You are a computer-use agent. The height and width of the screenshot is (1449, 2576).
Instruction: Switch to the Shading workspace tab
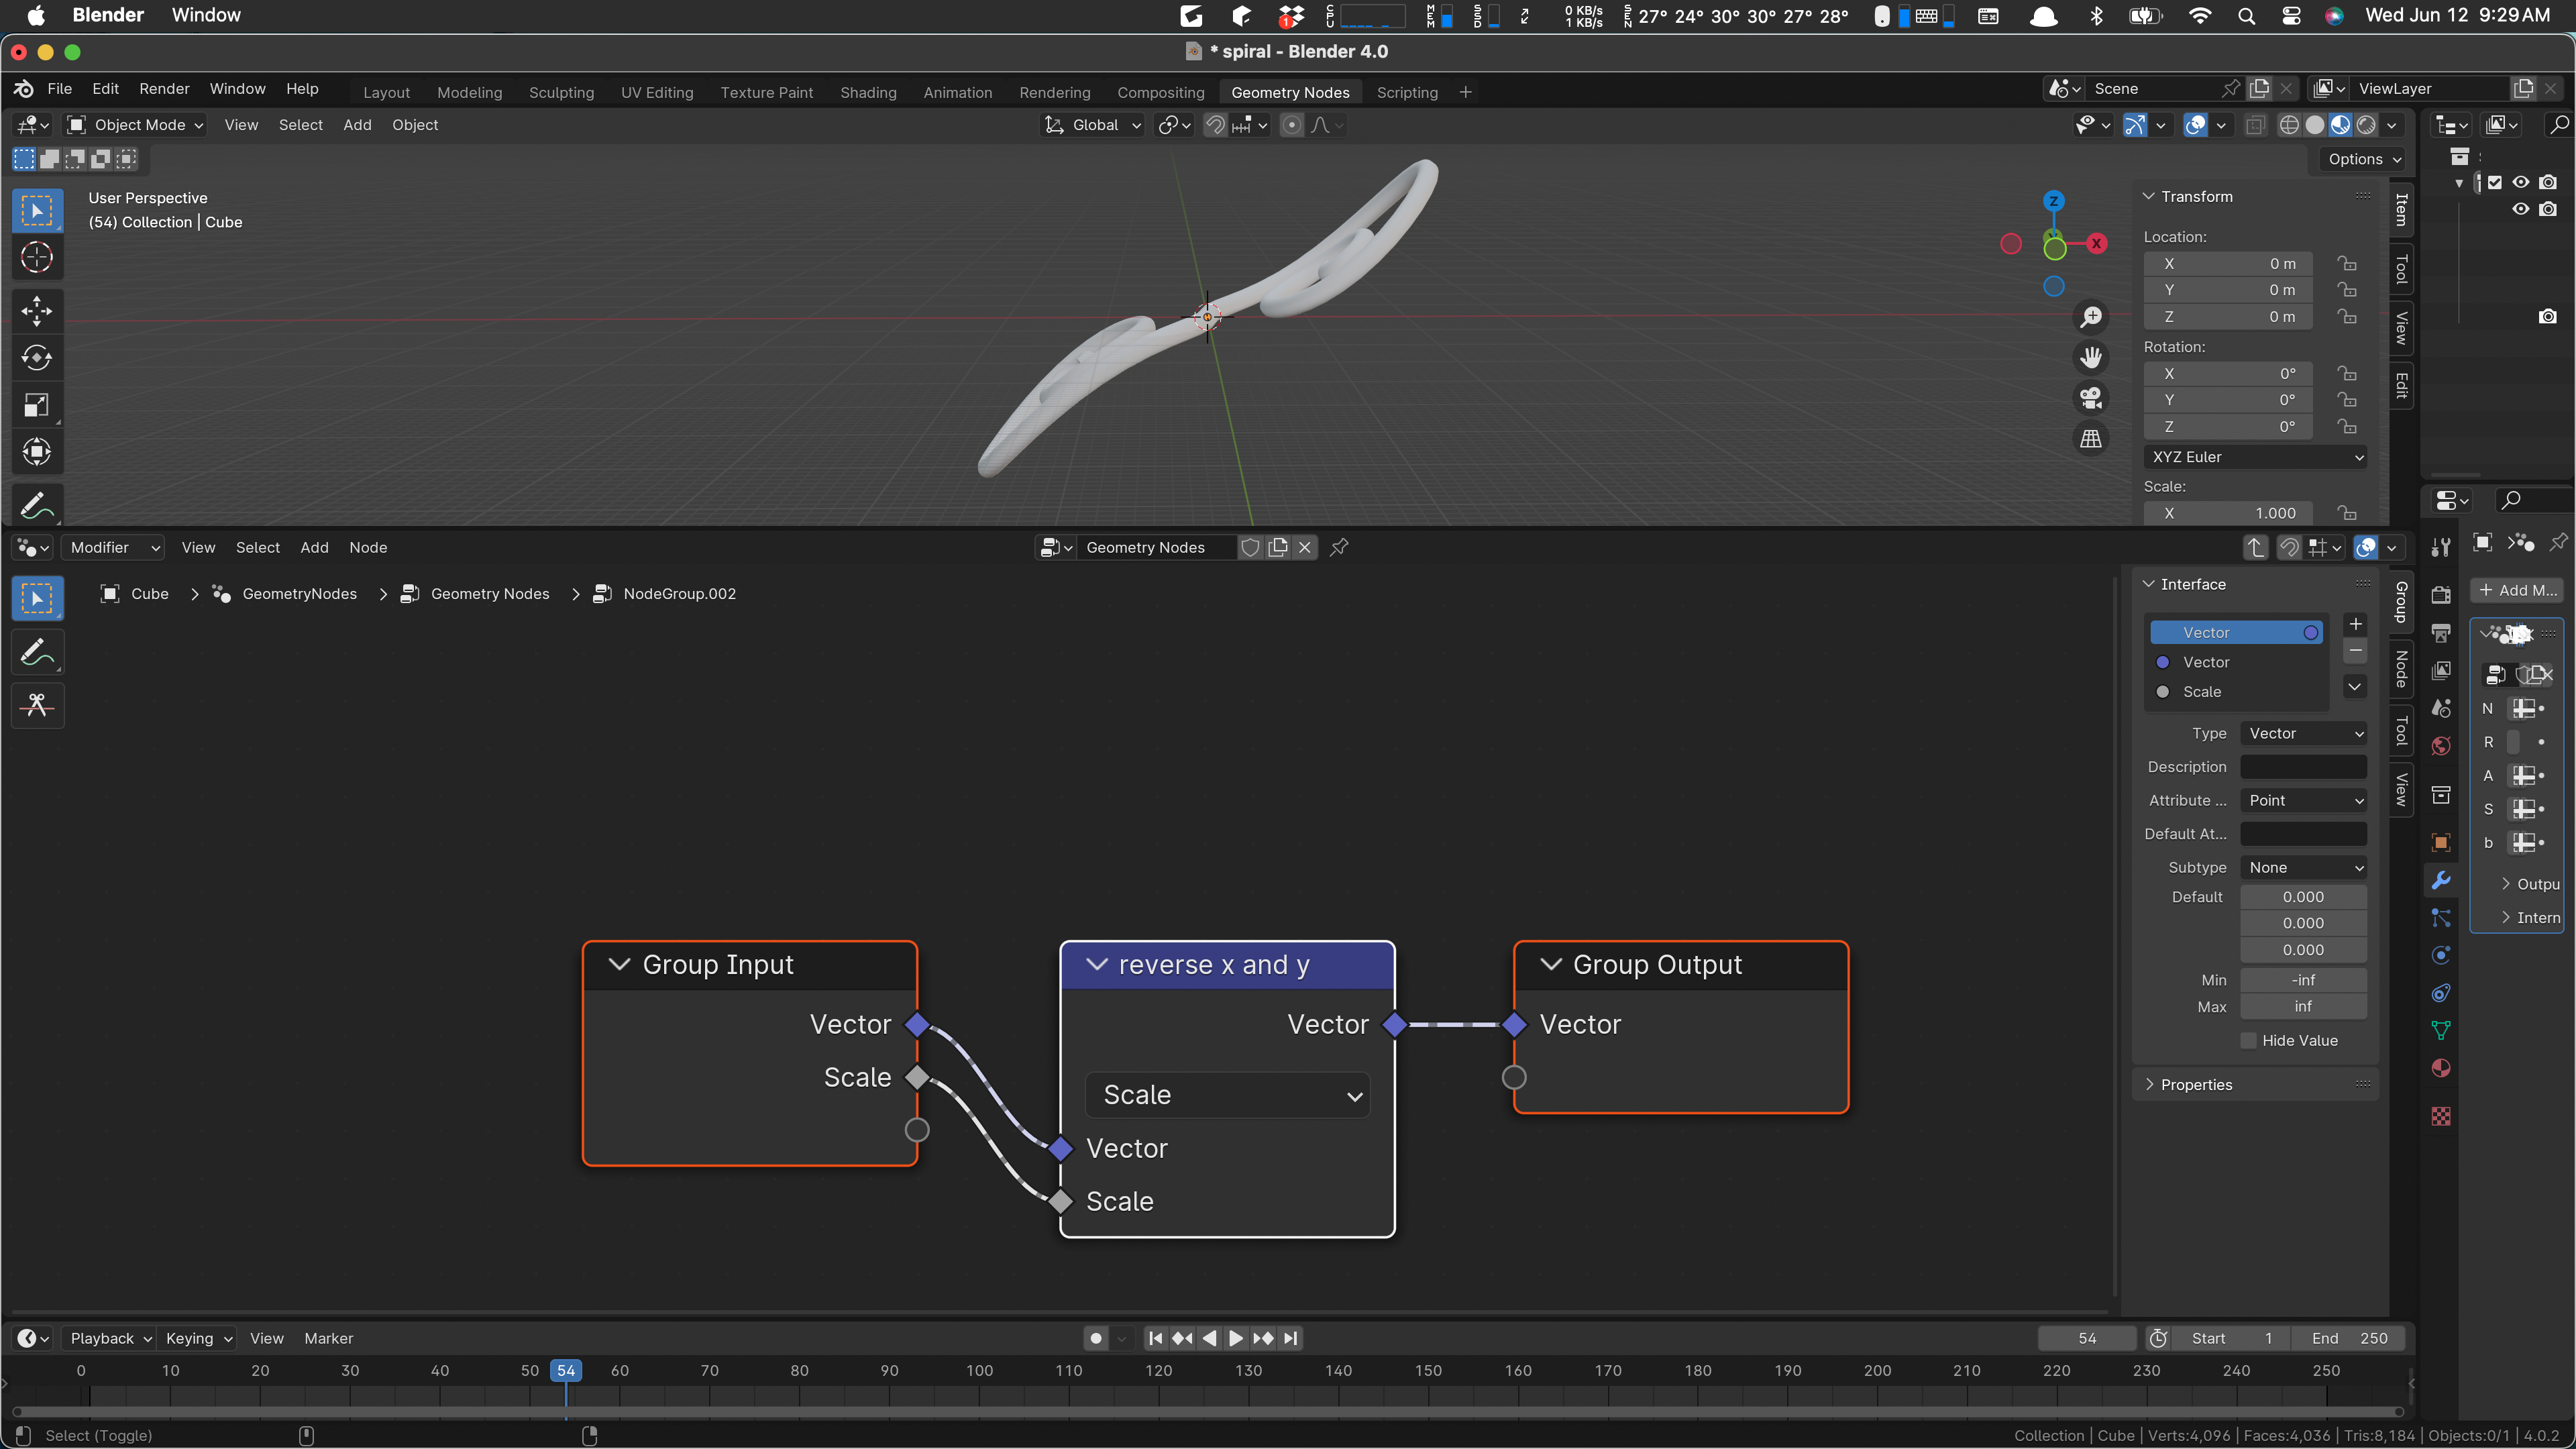(x=868, y=92)
